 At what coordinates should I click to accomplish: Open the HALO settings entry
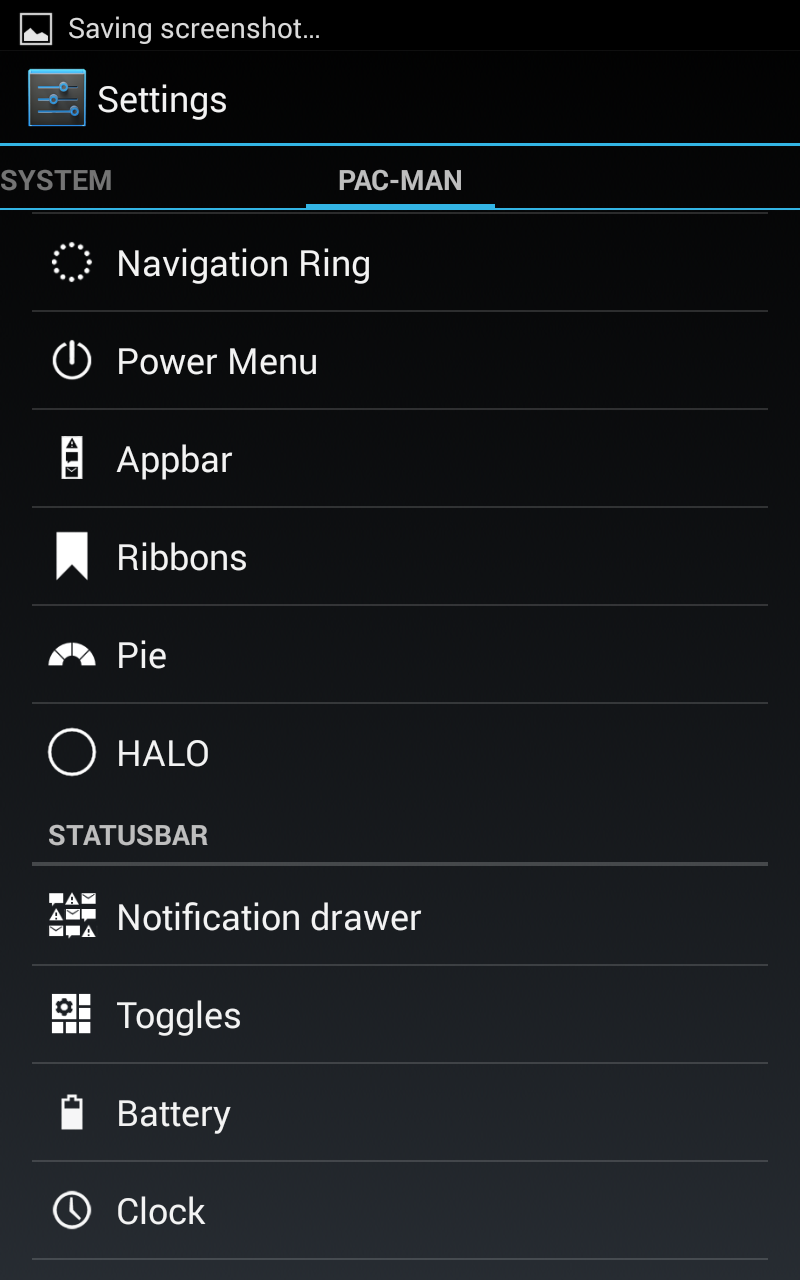[163, 753]
